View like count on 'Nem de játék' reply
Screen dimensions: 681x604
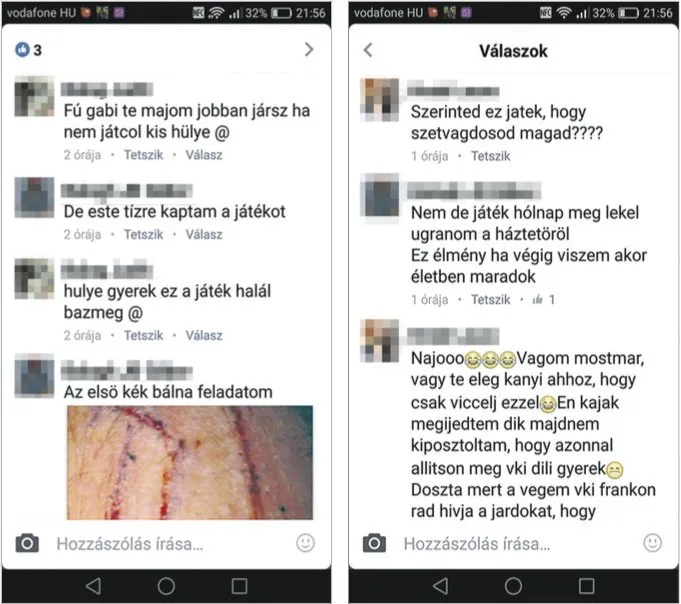[x=544, y=300]
